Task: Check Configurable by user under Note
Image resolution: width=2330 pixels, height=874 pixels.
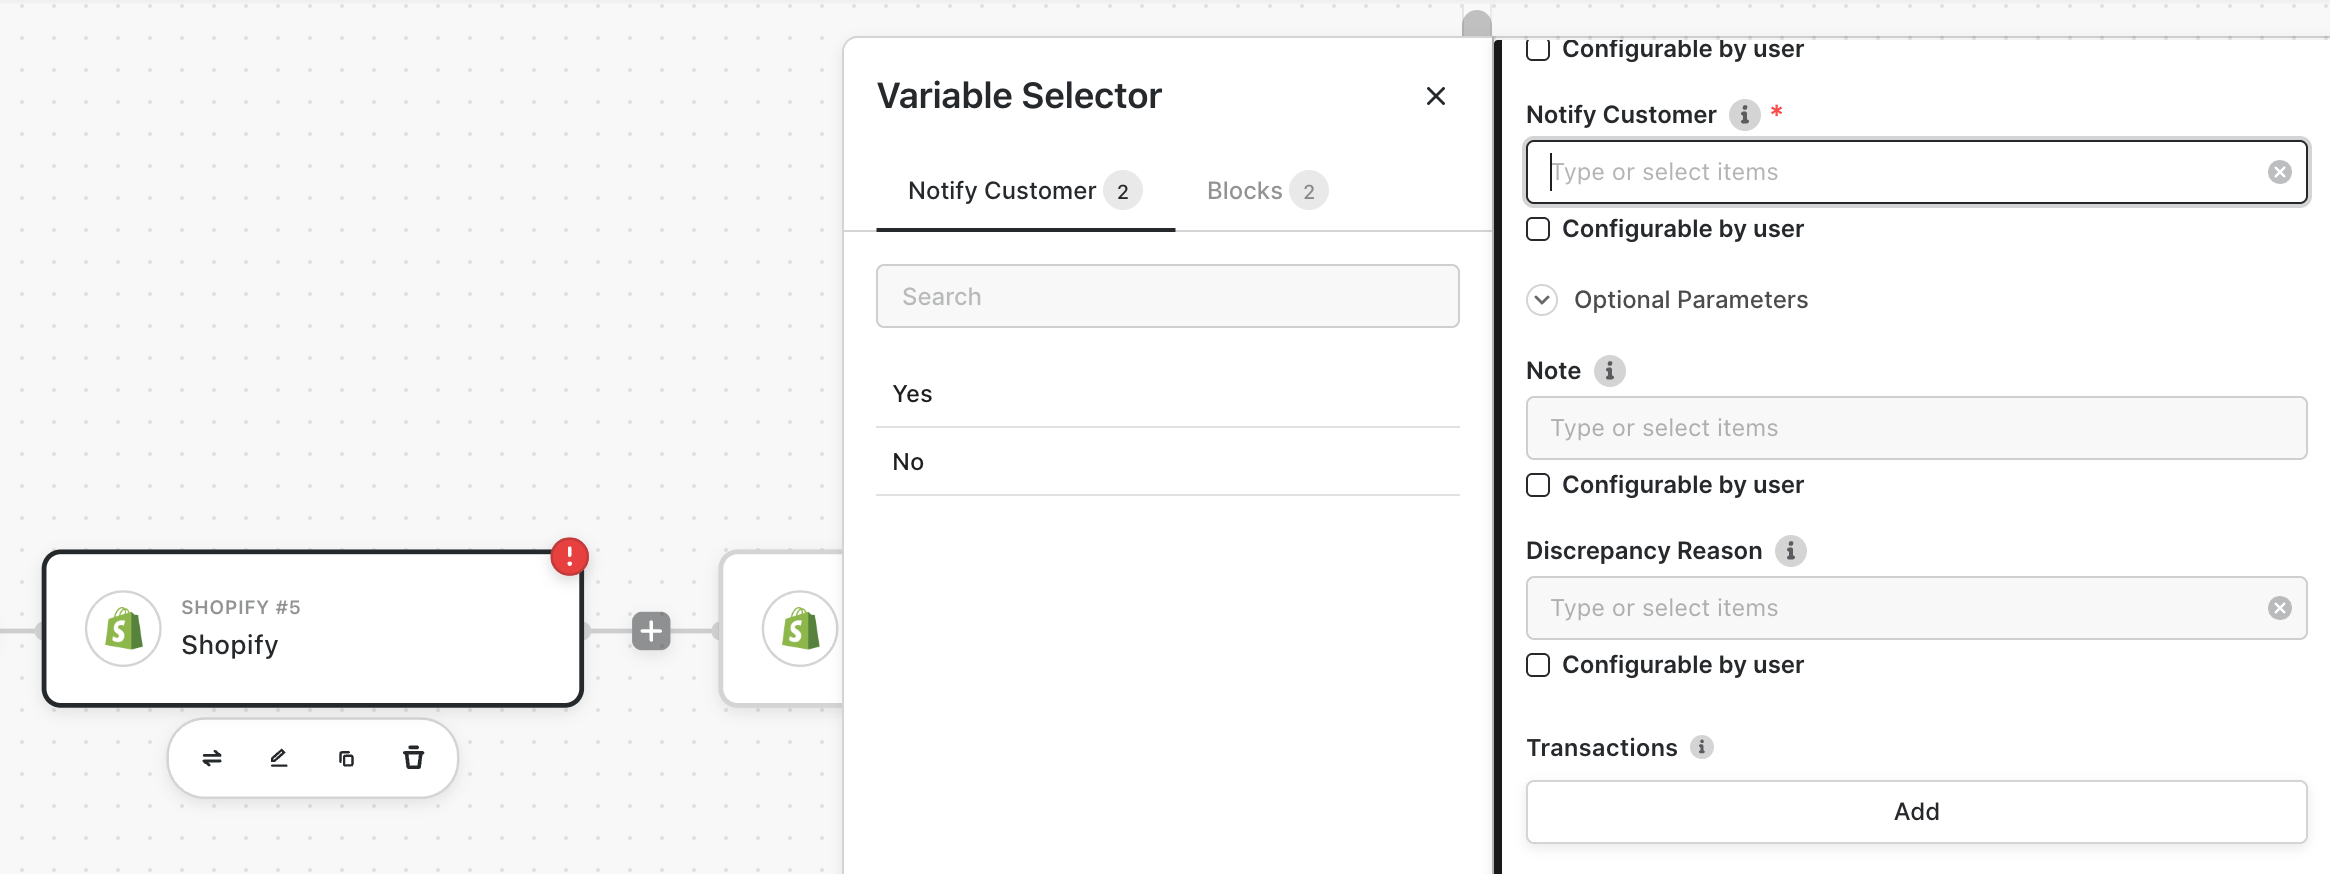Action: pyautogui.click(x=1538, y=485)
